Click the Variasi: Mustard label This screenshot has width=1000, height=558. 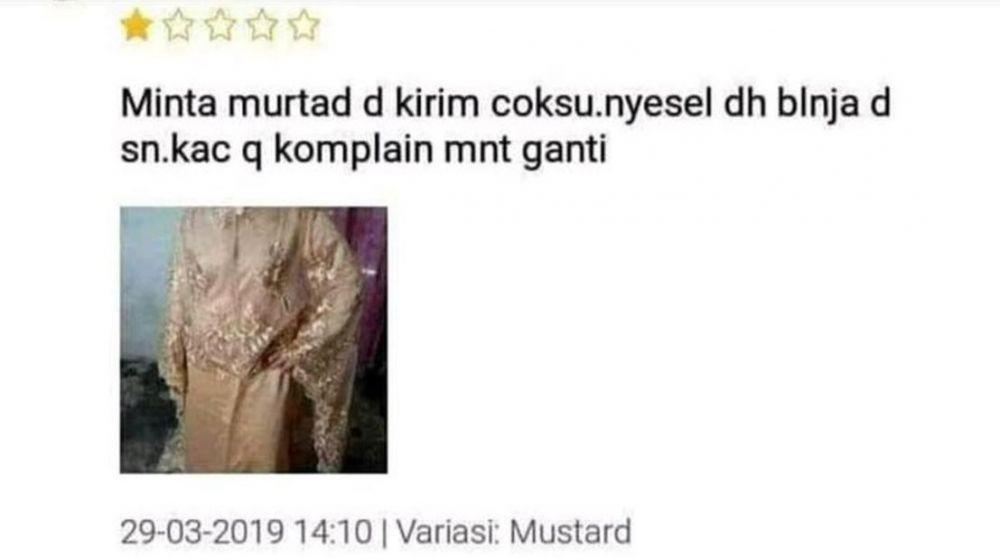513,532
